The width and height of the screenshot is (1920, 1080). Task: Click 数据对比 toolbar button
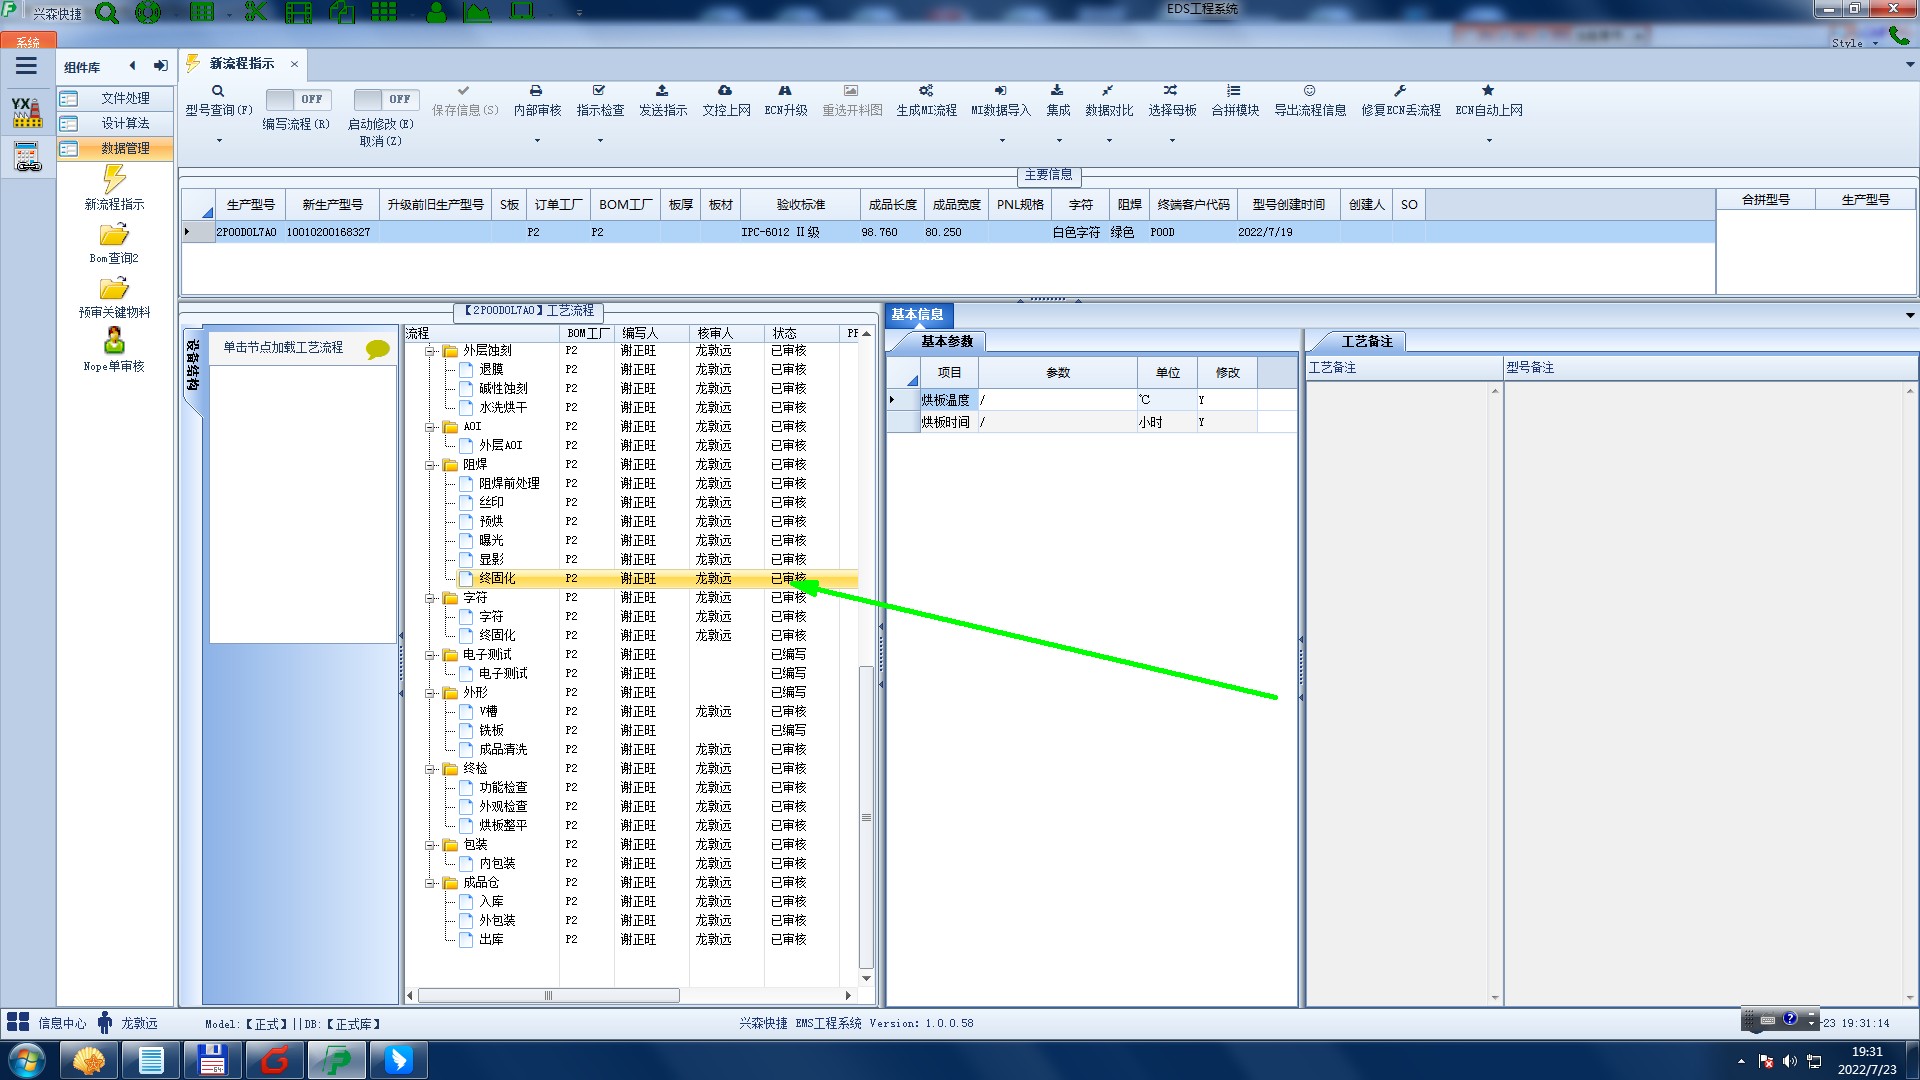[1109, 100]
